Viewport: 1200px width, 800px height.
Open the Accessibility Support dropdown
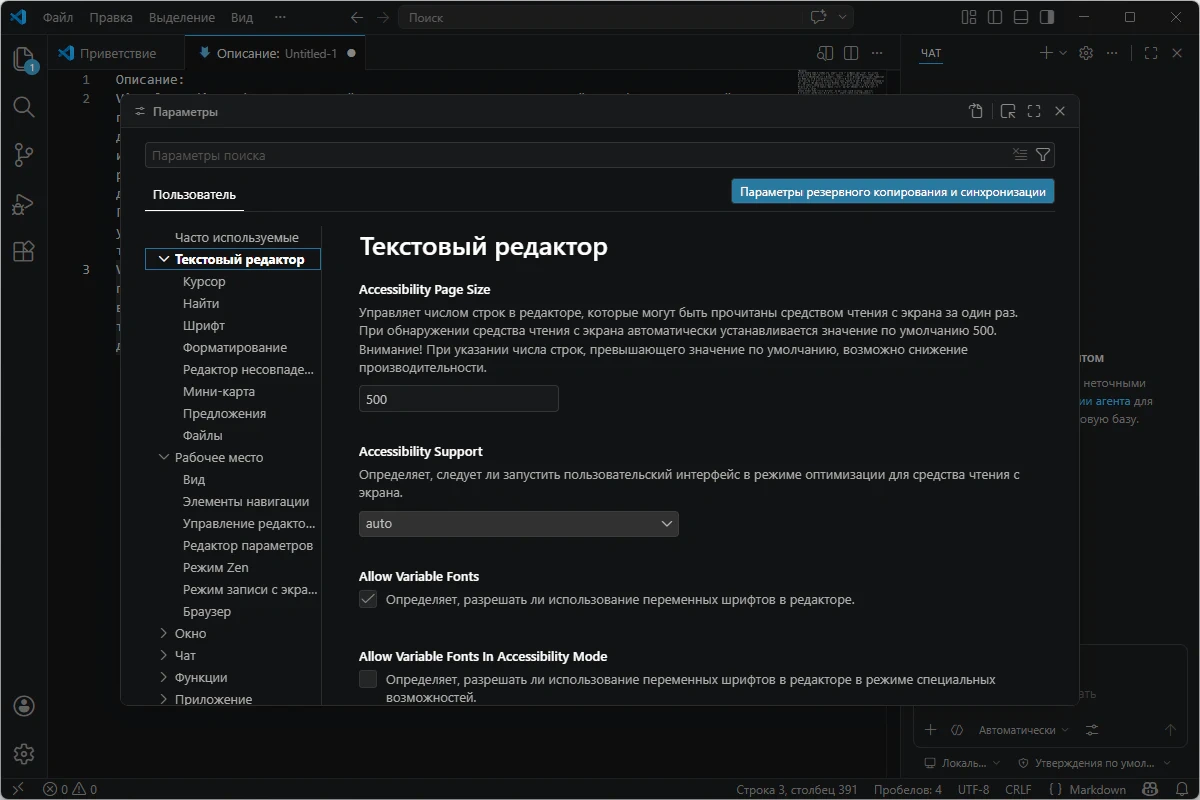(518, 524)
